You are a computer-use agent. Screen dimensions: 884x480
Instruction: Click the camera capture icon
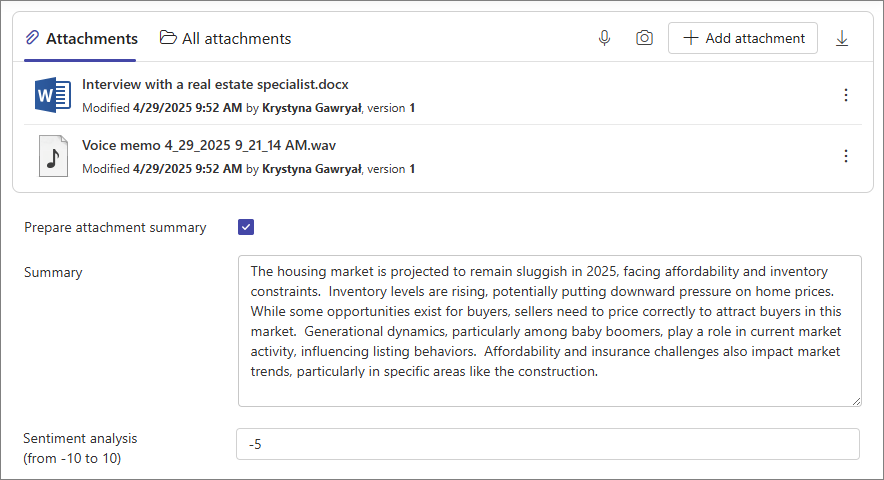tap(644, 38)
